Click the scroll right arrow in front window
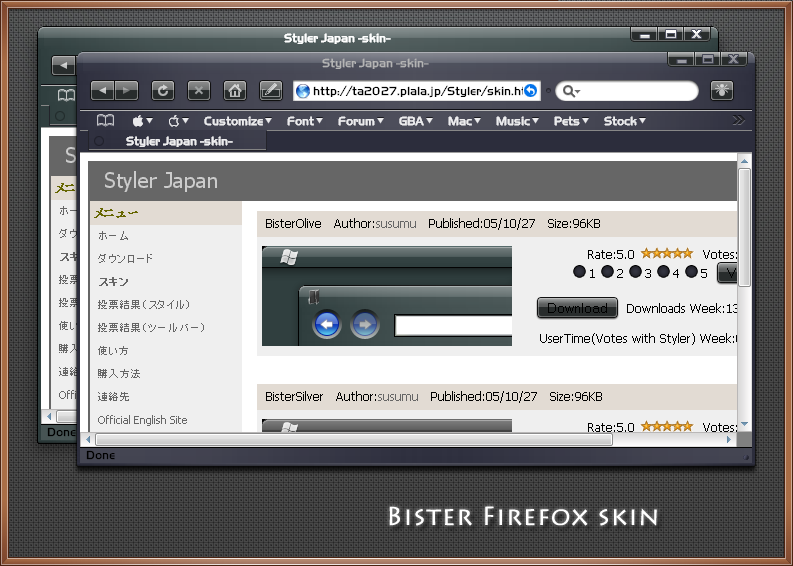 pos(729,440)
